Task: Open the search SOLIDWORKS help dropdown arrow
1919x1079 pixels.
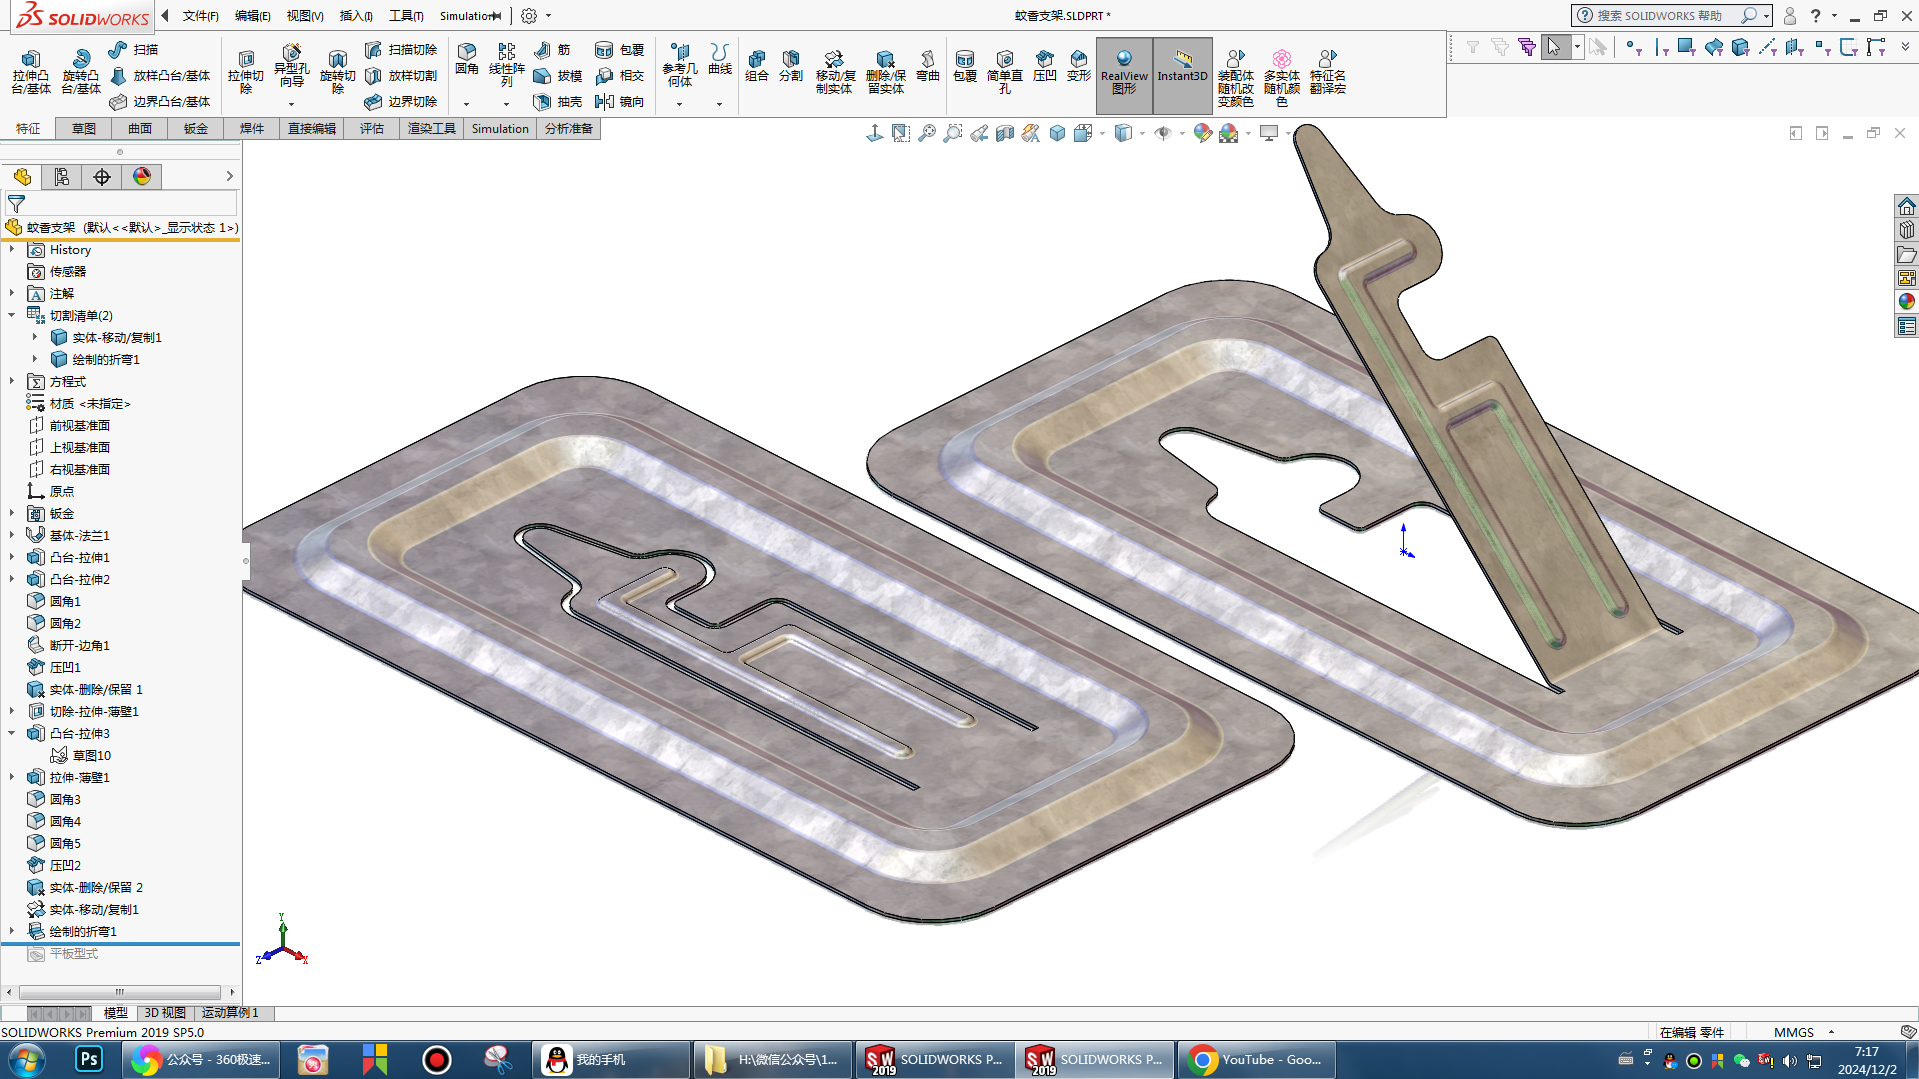Action: (x=1767, y=16)
